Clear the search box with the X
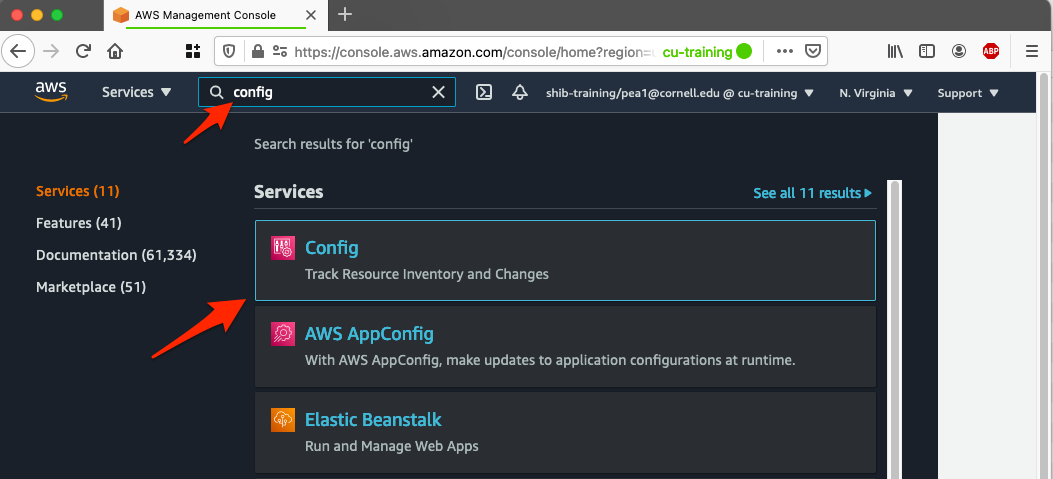The image size is (1053, 479). click(x=439, y=92)
